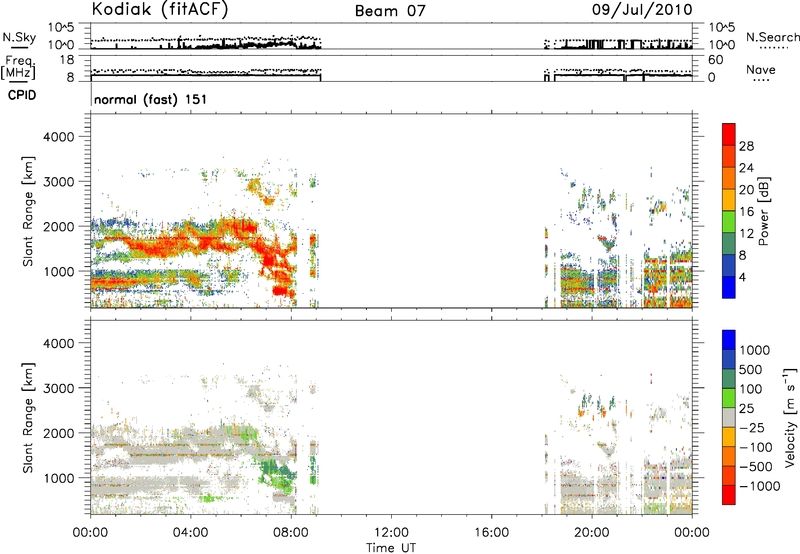Click the '28' value on the power colorbar
Viewport: 800px width, 554px height.
coord(746,146)
